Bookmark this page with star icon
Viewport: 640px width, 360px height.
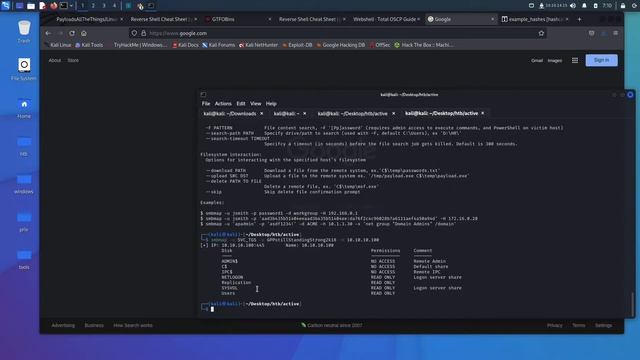(541, 33)
